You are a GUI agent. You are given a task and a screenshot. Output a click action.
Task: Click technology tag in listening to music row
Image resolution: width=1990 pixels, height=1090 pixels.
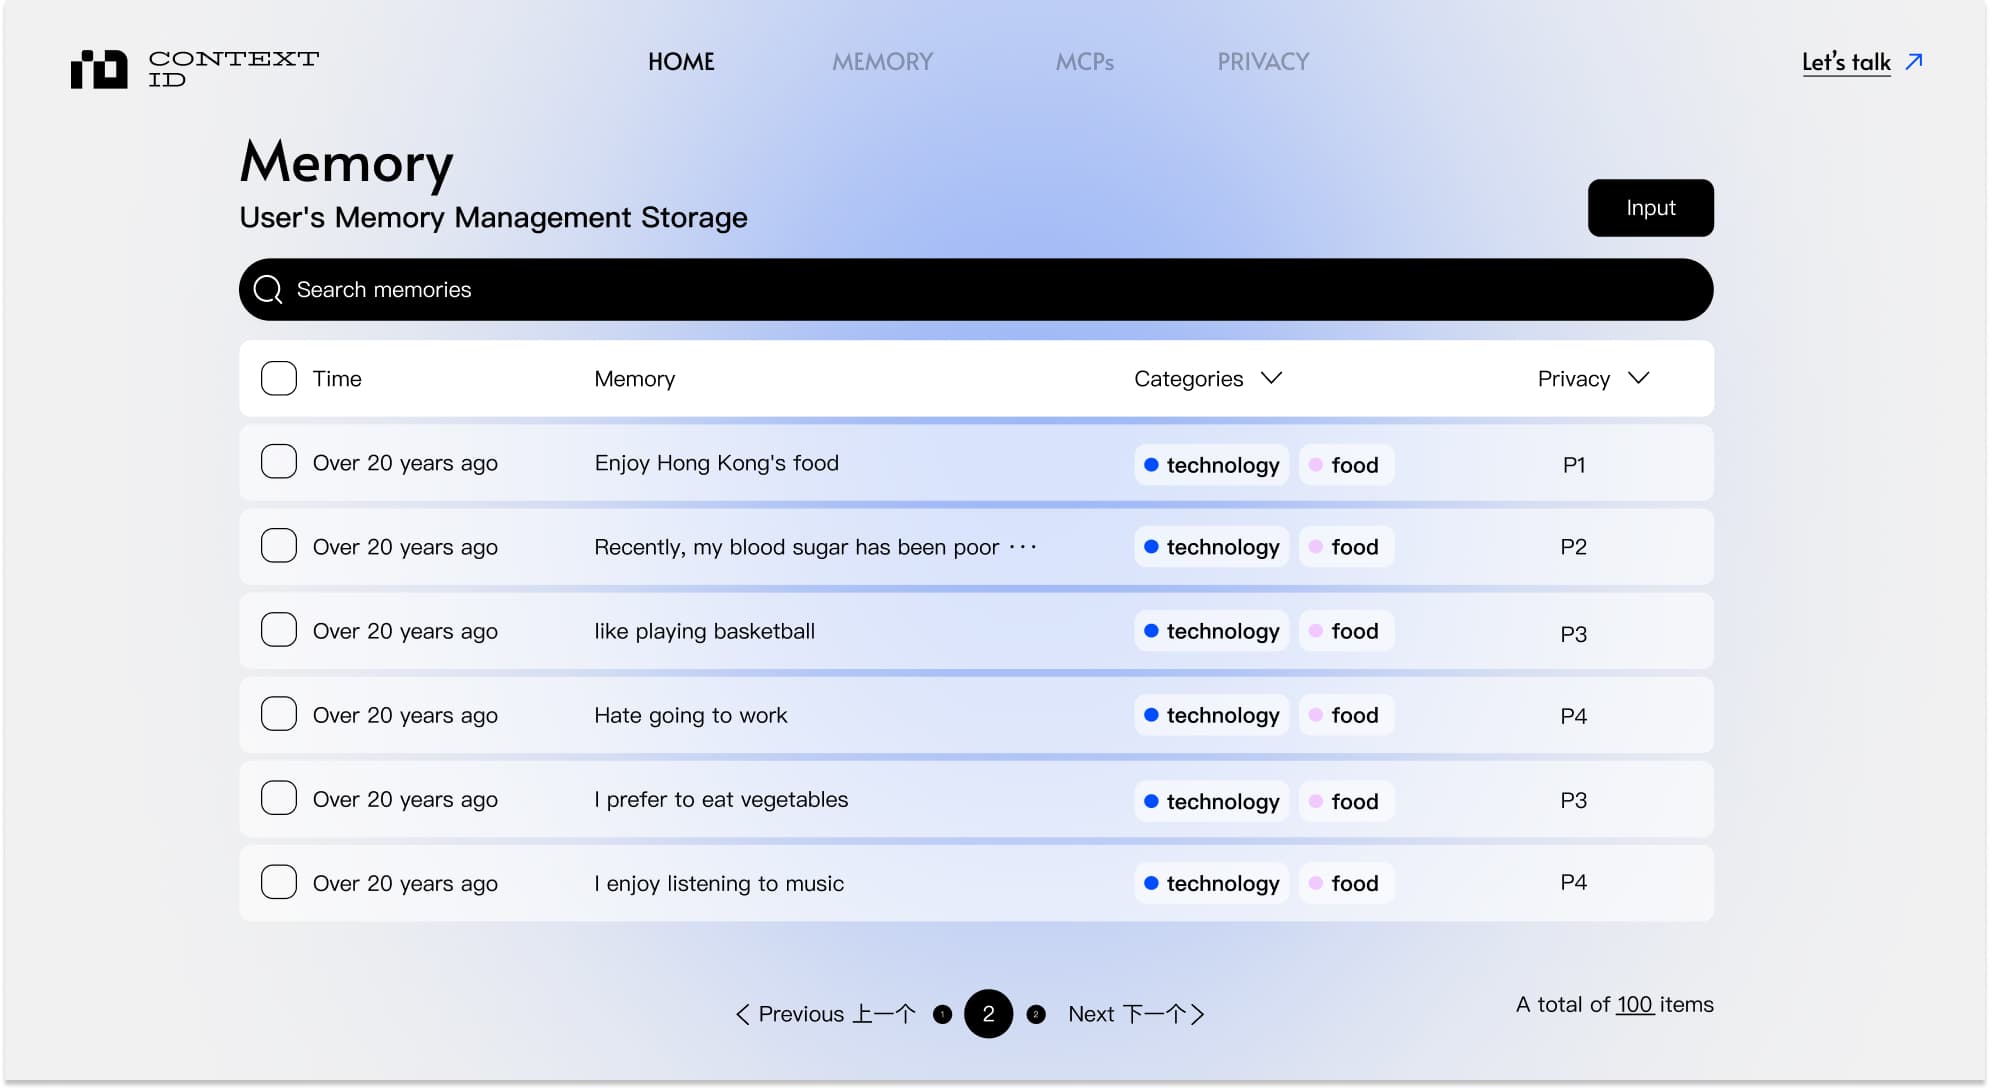point(1211,883)
